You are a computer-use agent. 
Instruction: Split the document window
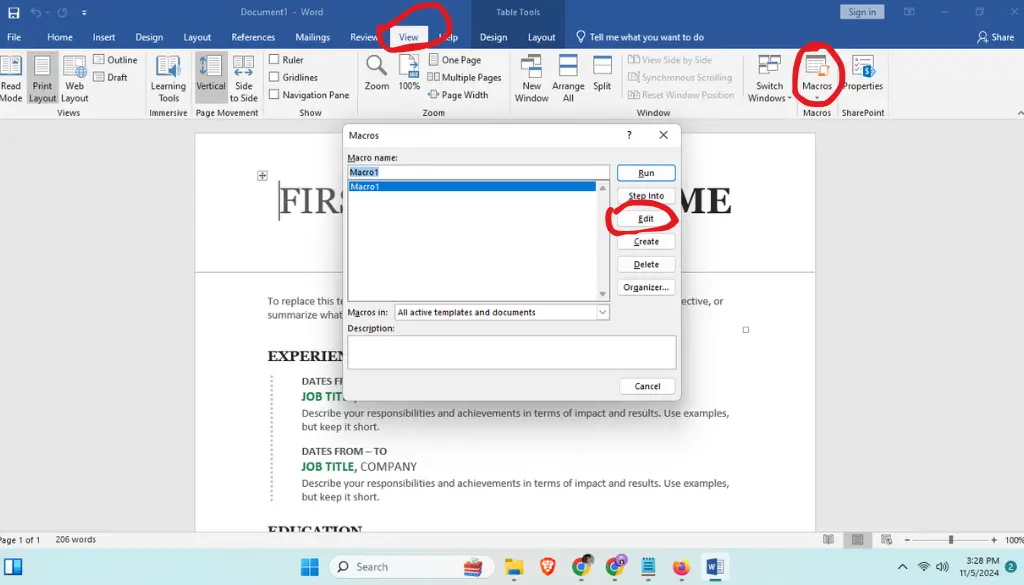point(602,73)
